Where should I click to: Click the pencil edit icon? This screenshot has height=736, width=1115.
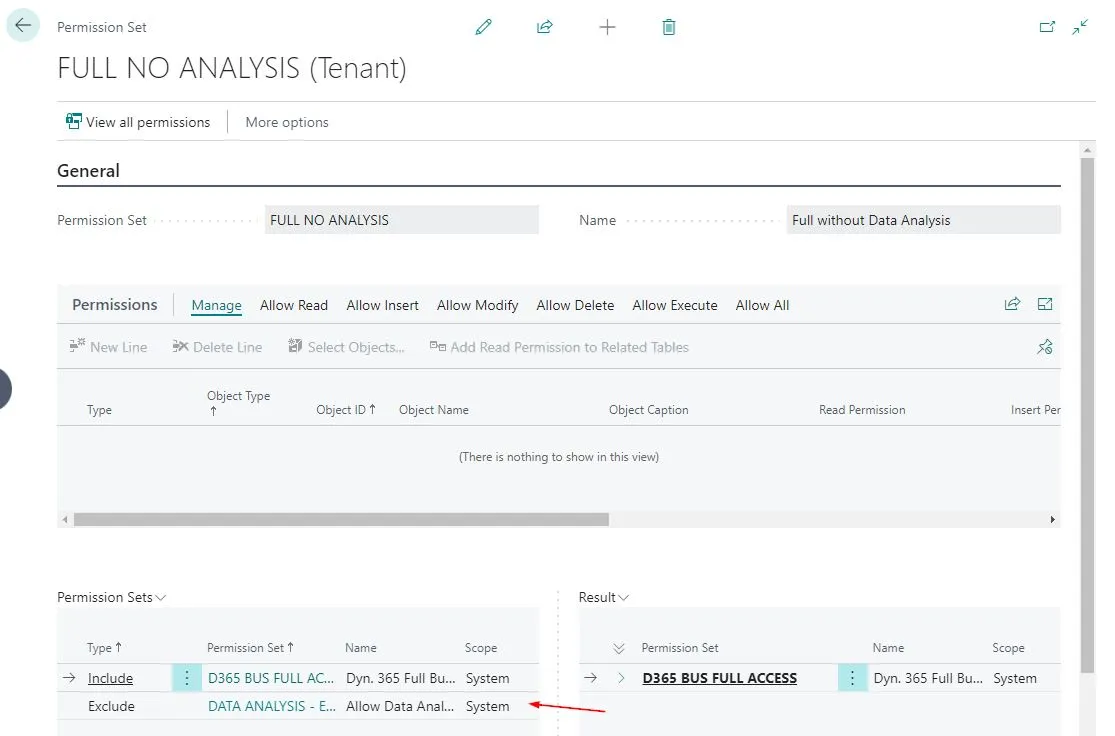click(484, 27)
